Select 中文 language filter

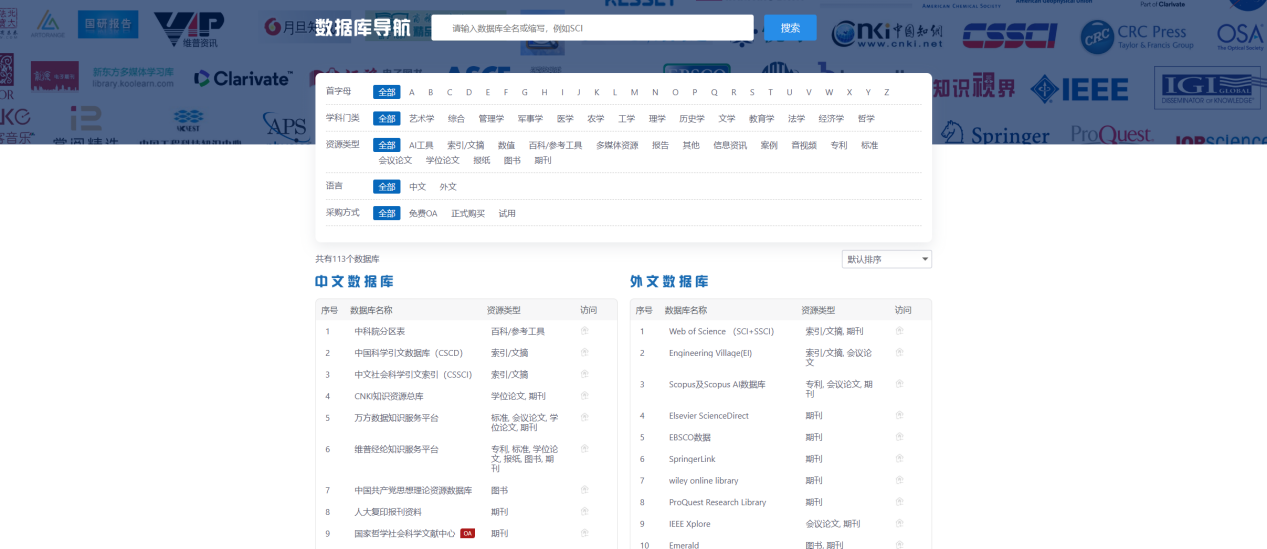pyautogui.click(x=417, y=187)
